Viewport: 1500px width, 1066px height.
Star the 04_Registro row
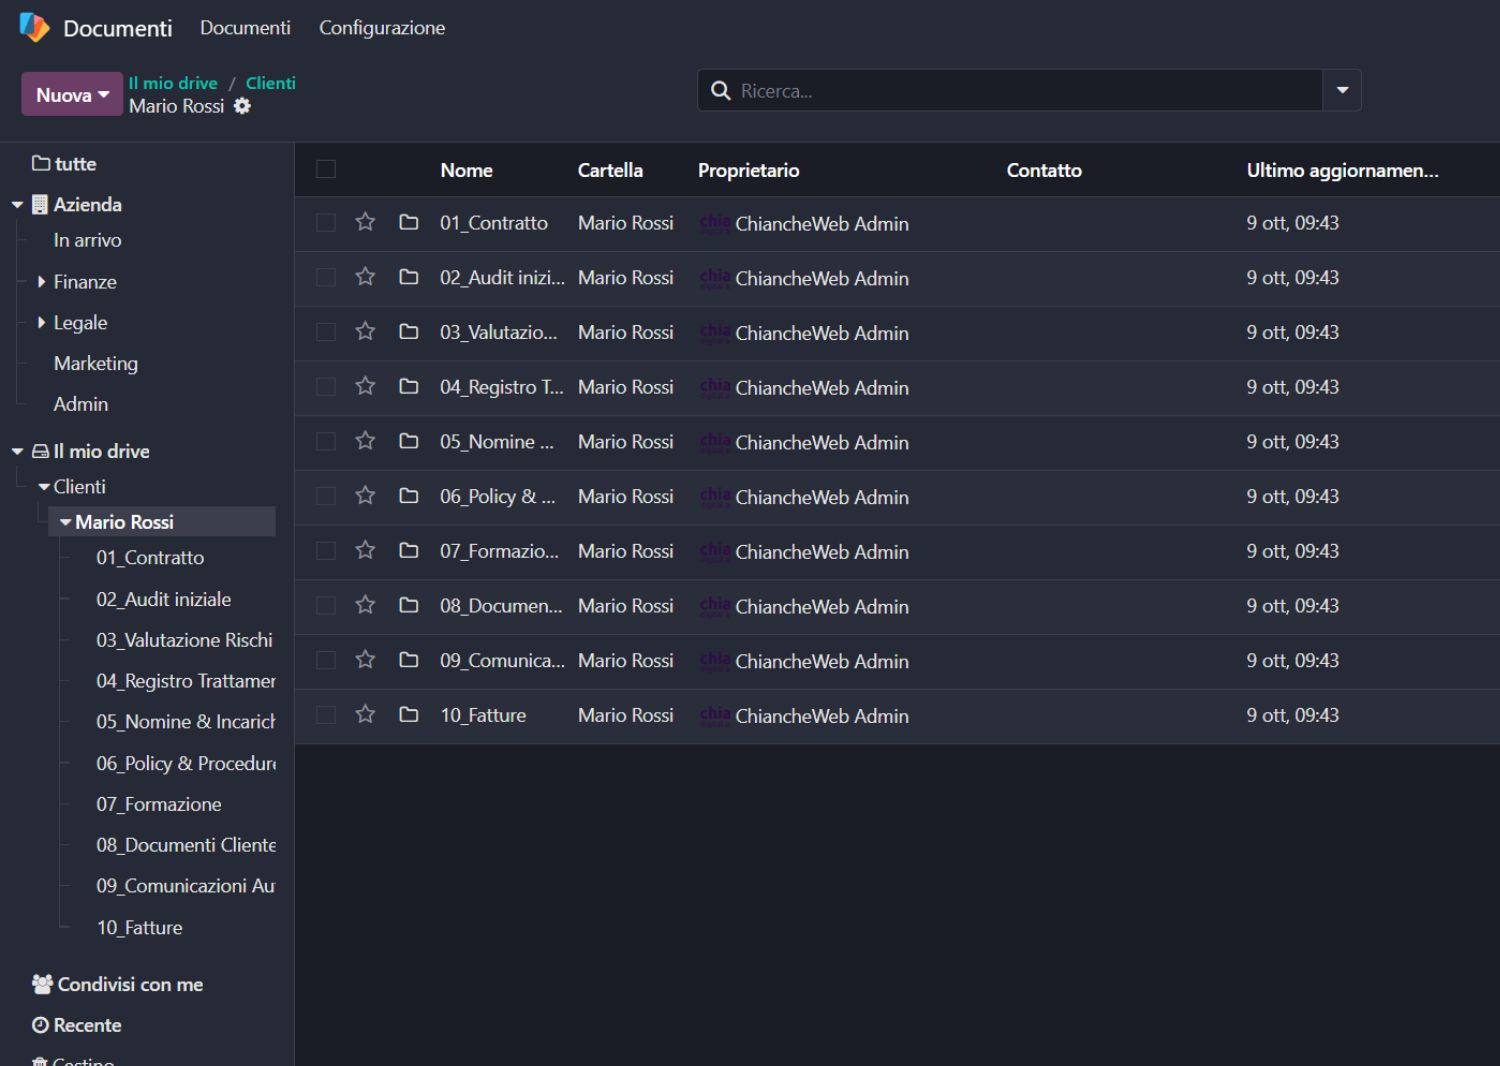coord(365,386)
